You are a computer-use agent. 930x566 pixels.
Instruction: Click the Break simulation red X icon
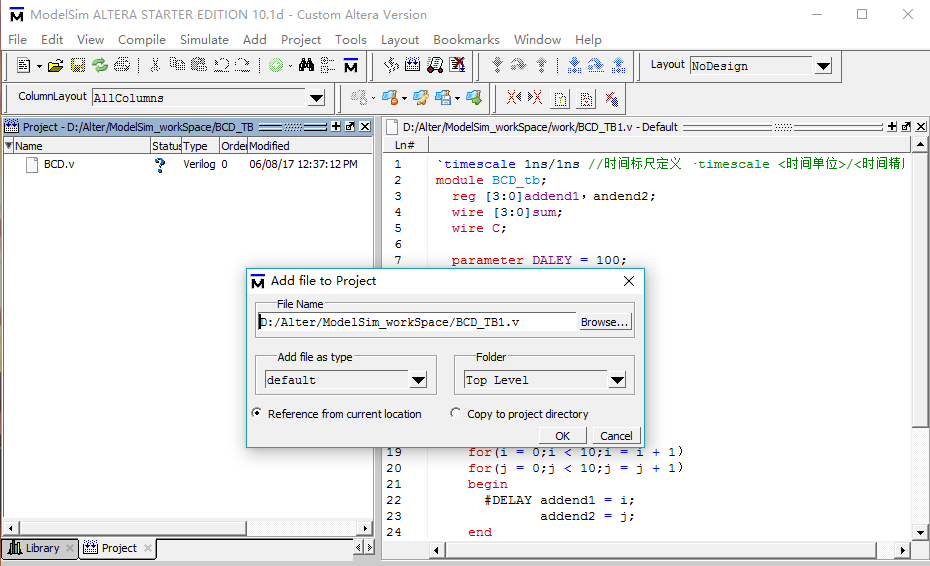point(457,65)
